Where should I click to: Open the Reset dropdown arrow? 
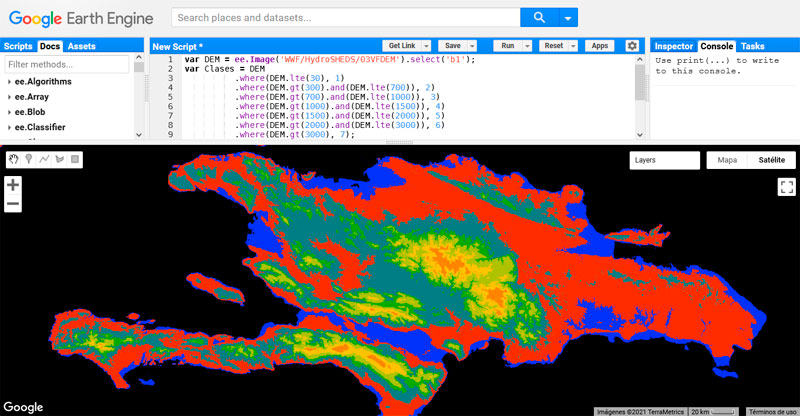tap(573, 46)
